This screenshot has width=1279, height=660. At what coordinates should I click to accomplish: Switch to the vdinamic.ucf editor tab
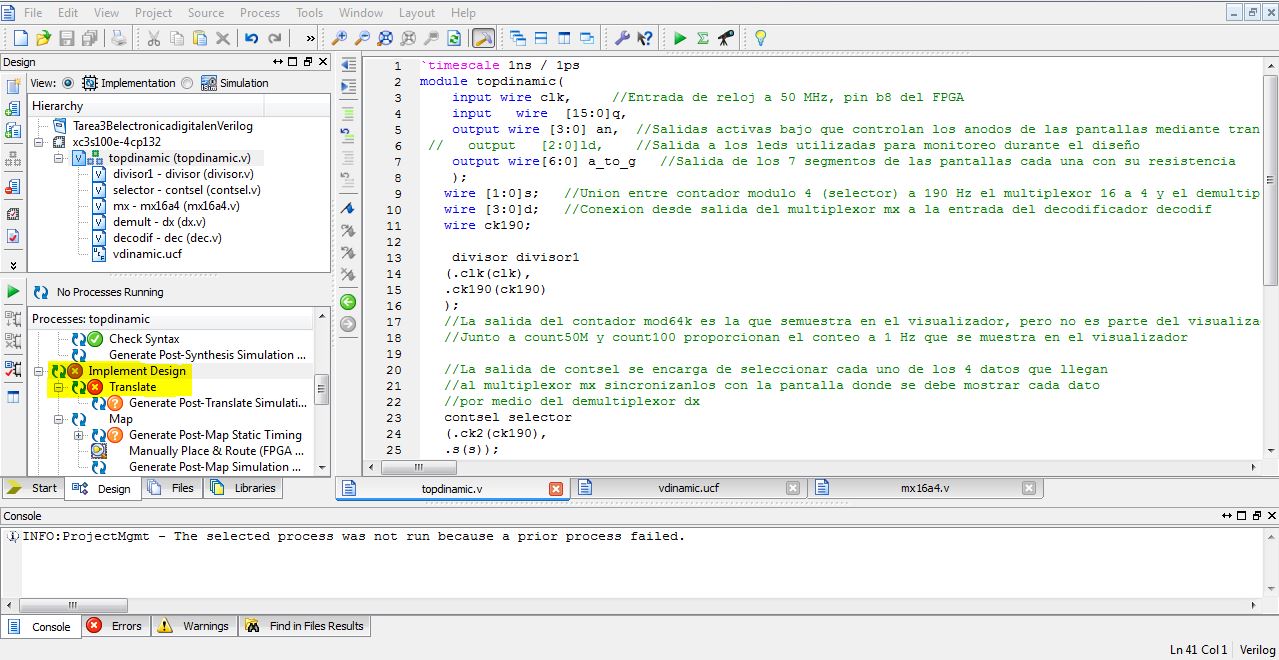point(688,488)
